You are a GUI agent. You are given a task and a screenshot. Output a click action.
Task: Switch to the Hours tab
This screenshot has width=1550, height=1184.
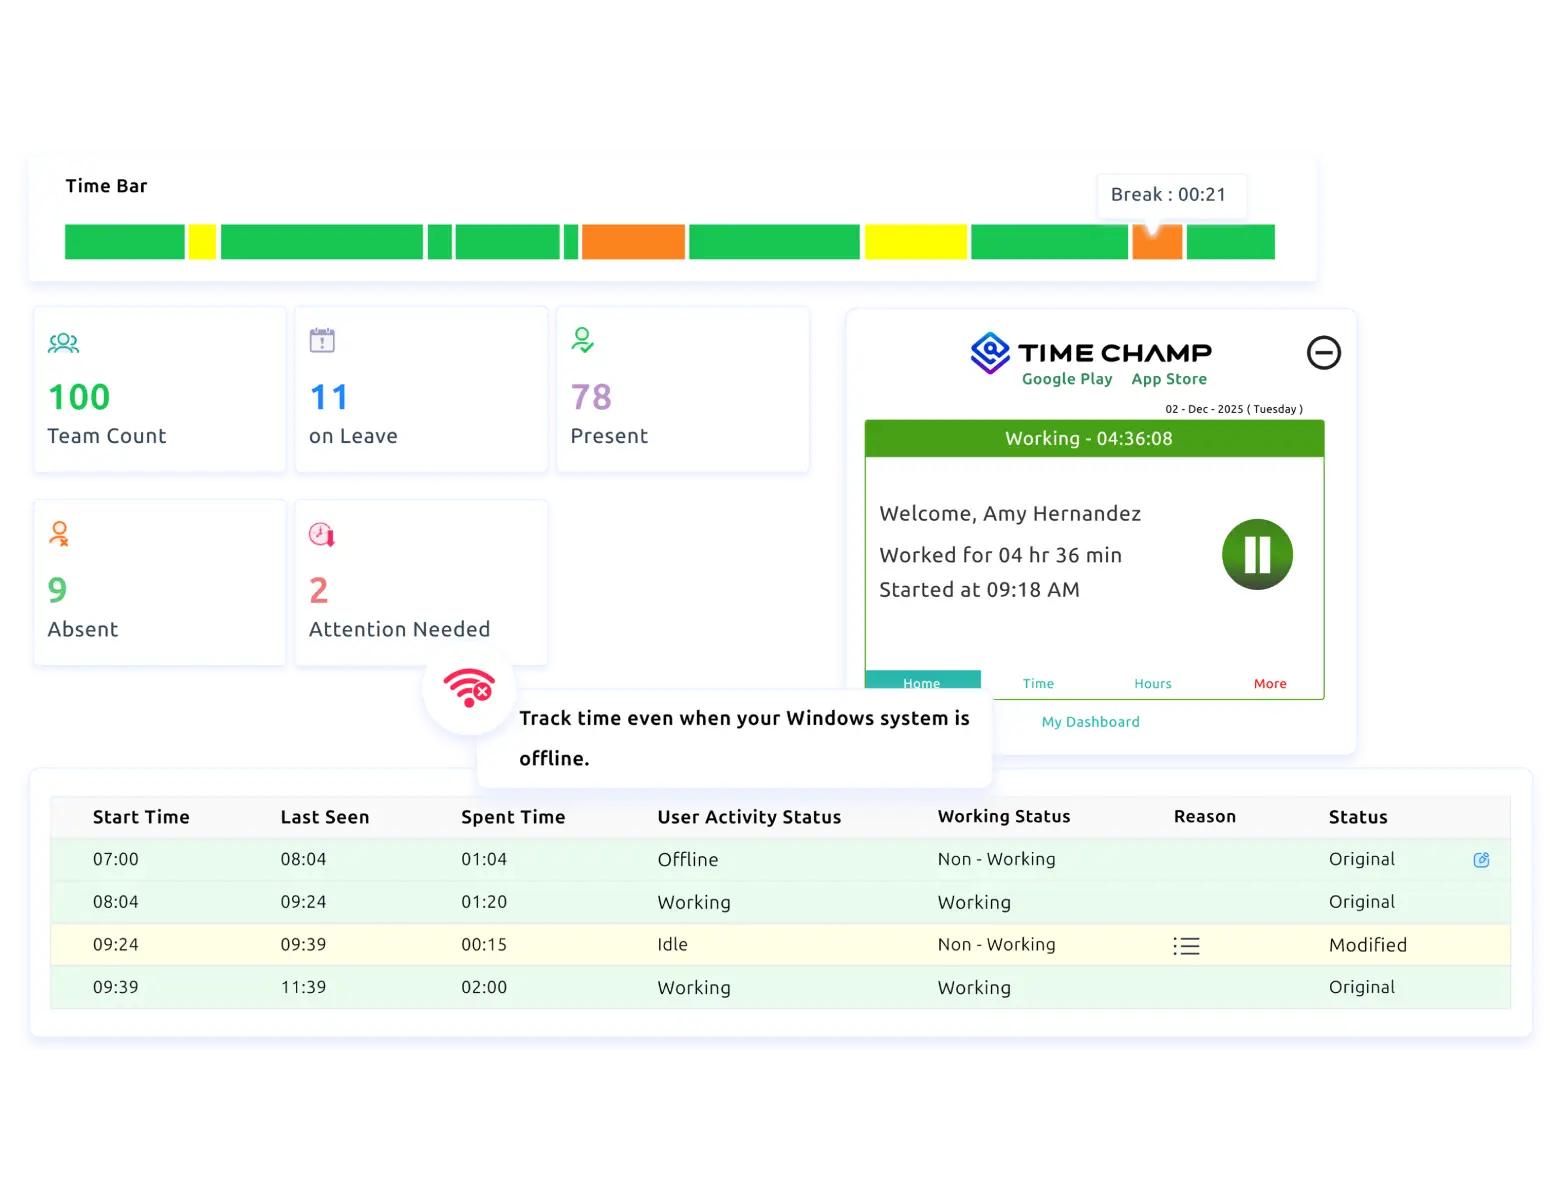pos(1152,683)
